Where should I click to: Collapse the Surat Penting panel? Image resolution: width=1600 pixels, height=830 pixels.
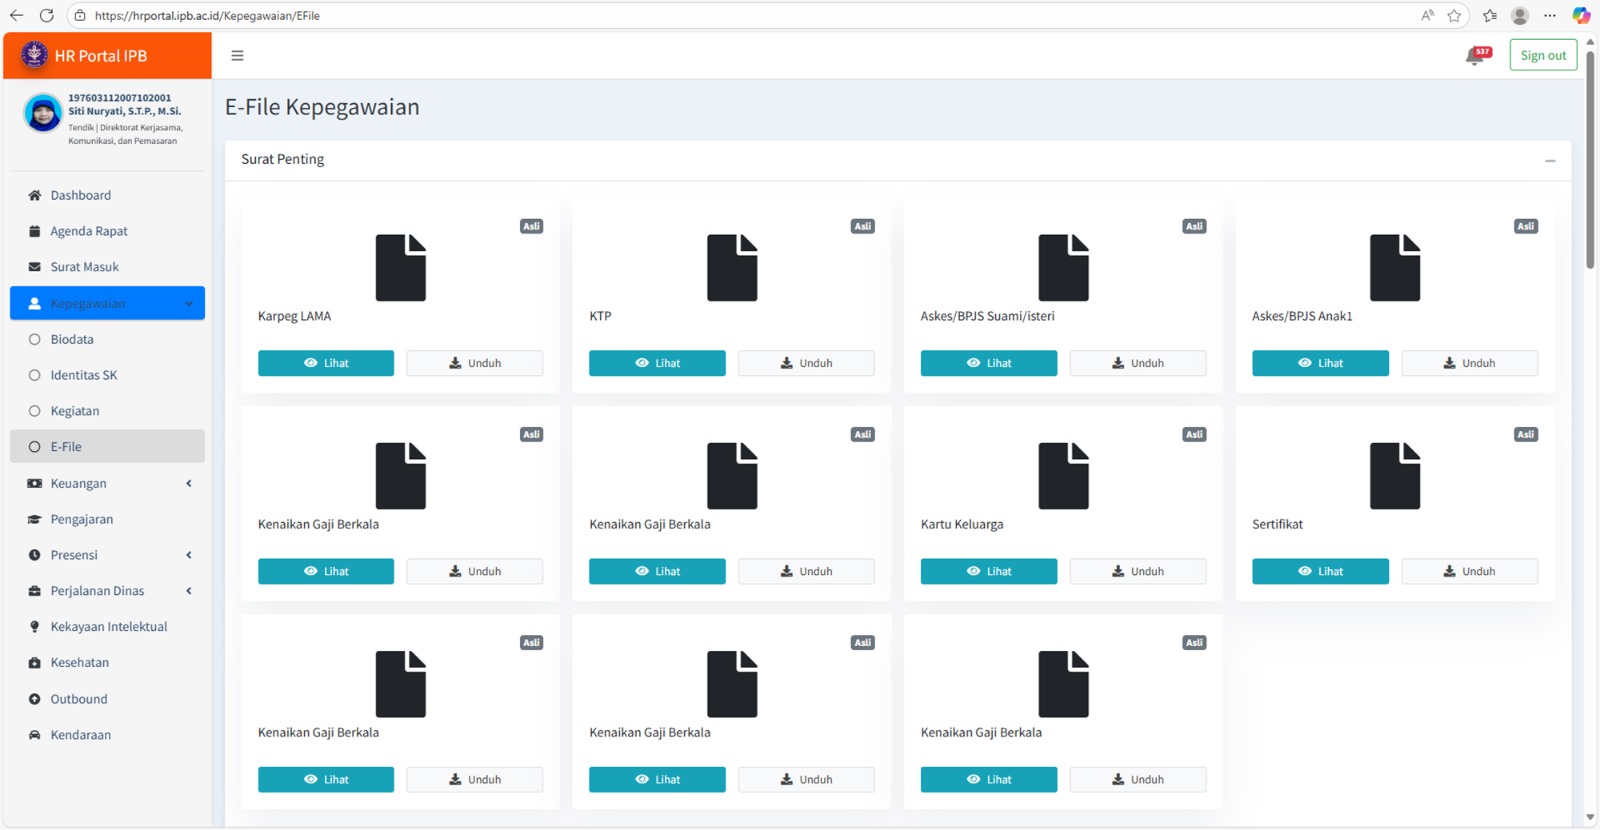click(x=1549, y=160)
